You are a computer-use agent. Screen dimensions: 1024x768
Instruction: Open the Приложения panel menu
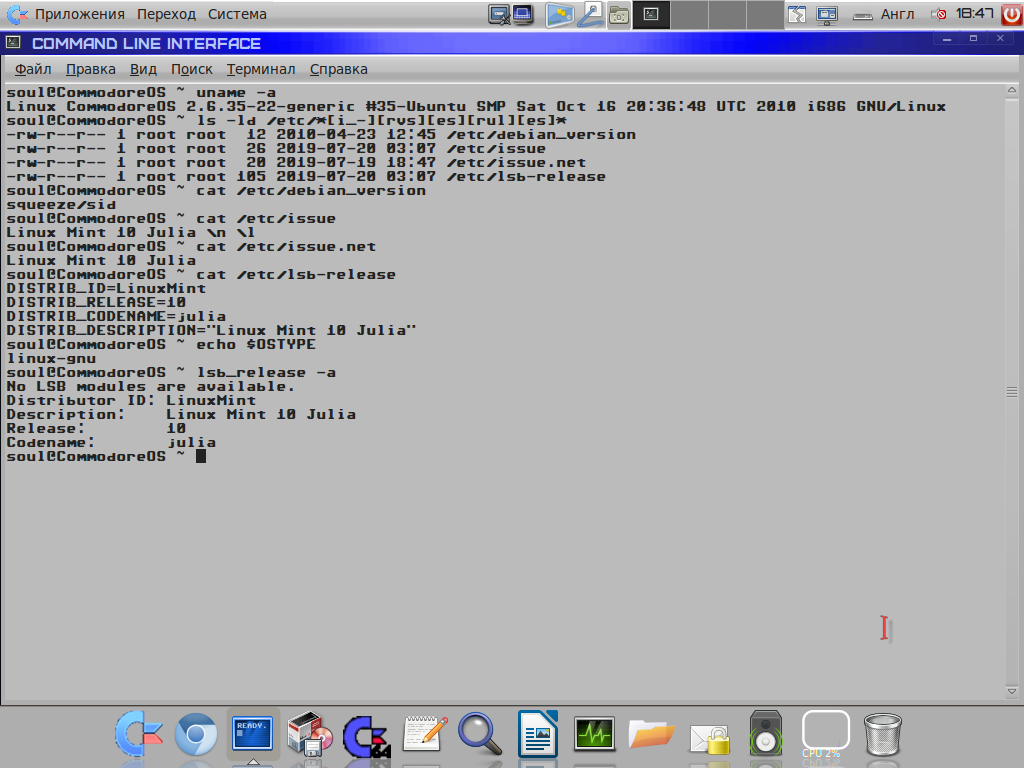tap(80, 14)
